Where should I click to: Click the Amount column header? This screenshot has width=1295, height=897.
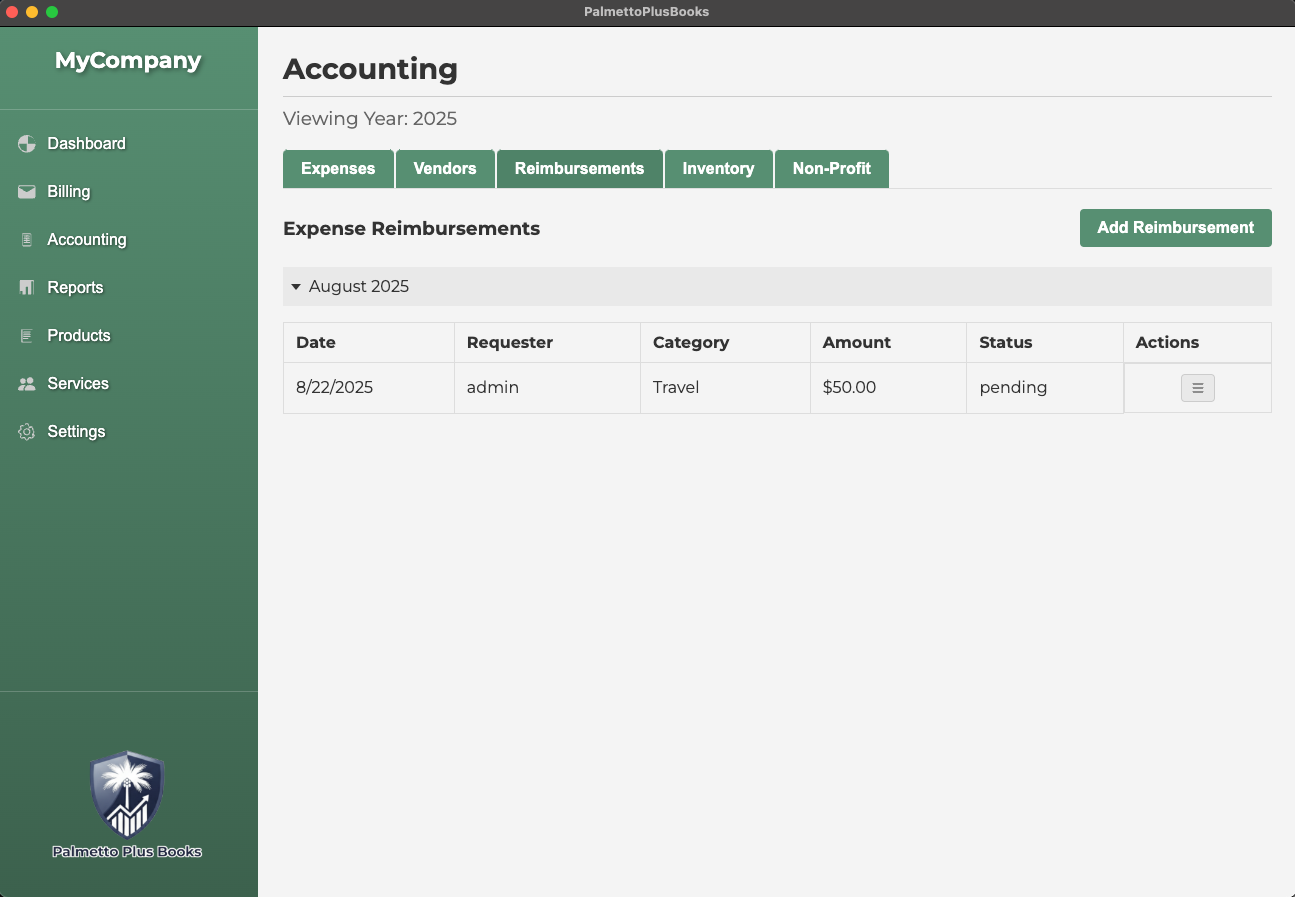pyautogui.click(x=857, y=342)
